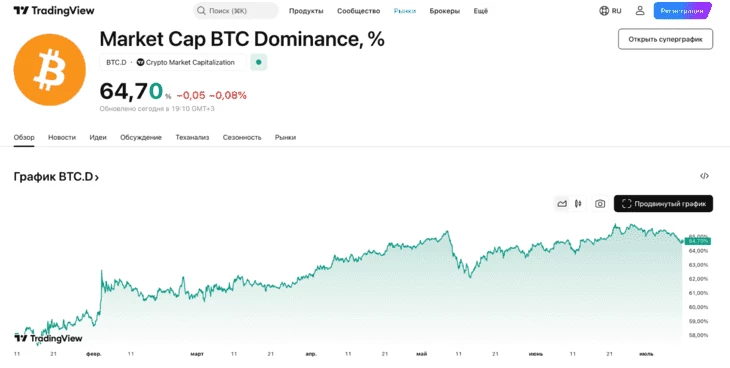730x368 pixels.
Task: Click Открыть суперграфик button
Action: coord(665,39)
